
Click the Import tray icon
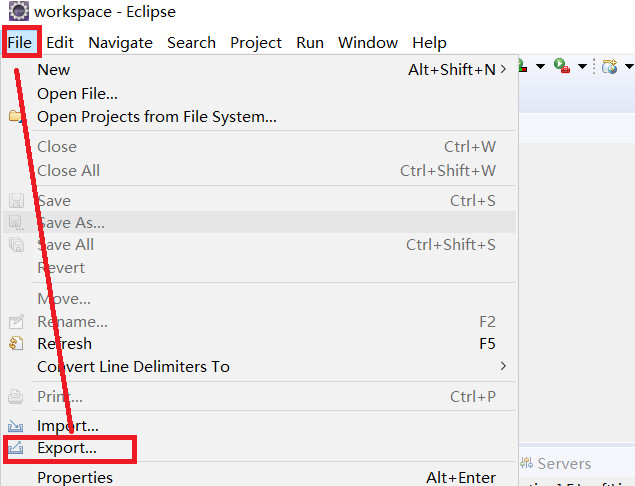15,426
